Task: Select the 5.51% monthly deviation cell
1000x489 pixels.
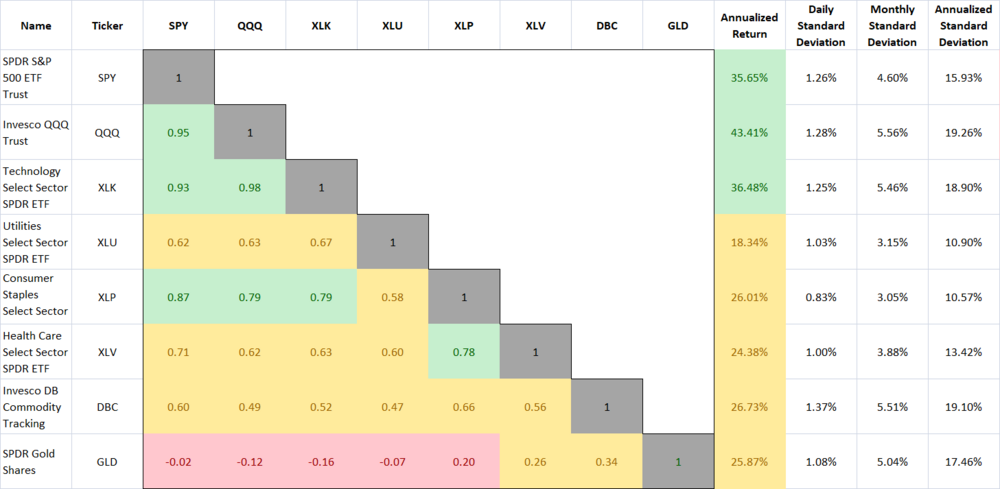Action: pyautogui.click(x=892, y=406)
